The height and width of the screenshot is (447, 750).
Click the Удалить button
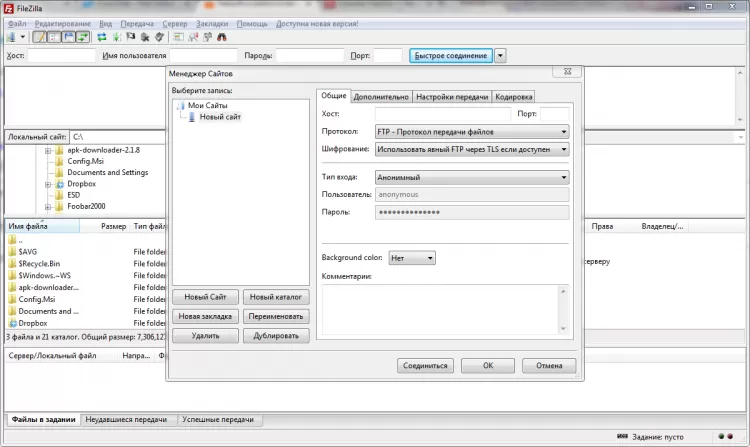205,336
